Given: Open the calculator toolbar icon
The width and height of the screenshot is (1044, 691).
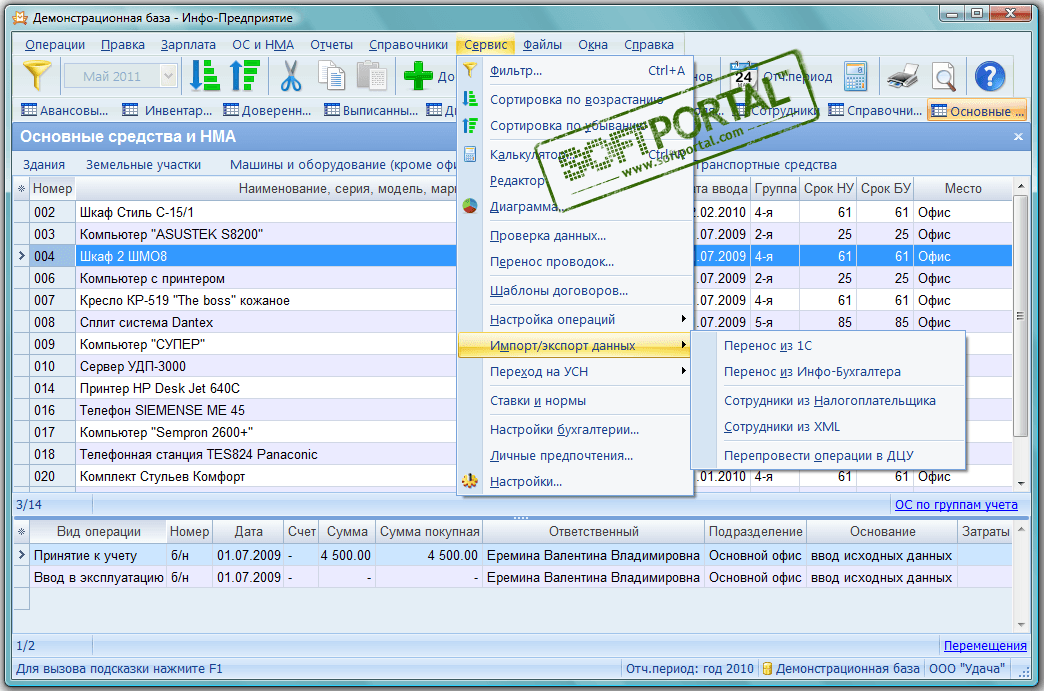Looking at the screenshot, I should click(856, 76).
